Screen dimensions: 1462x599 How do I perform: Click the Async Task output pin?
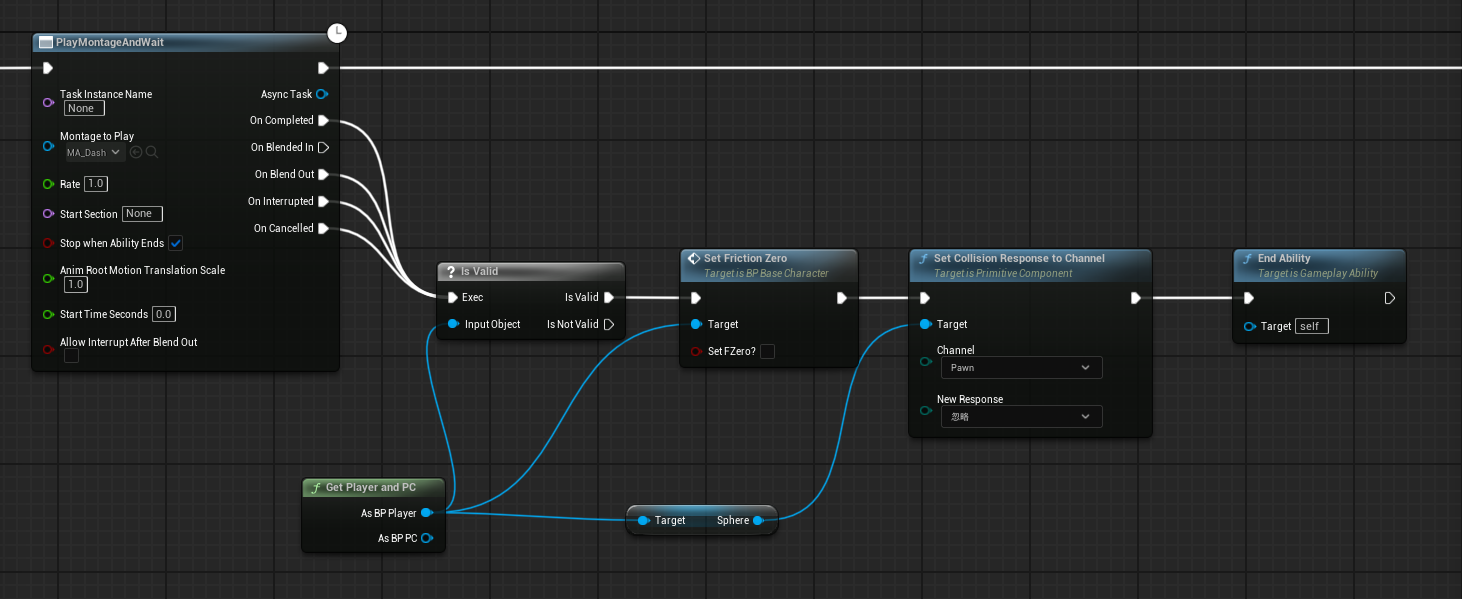click(x=322, y=94)
